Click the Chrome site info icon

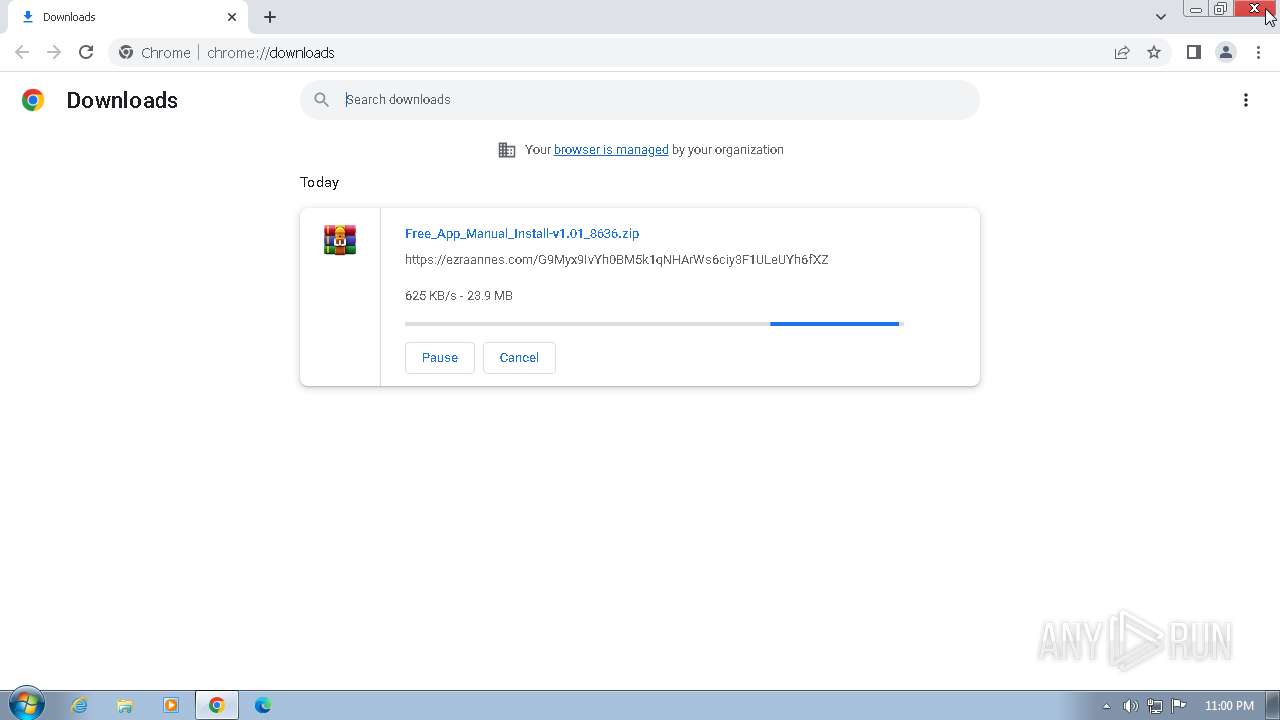pos(126,52)
